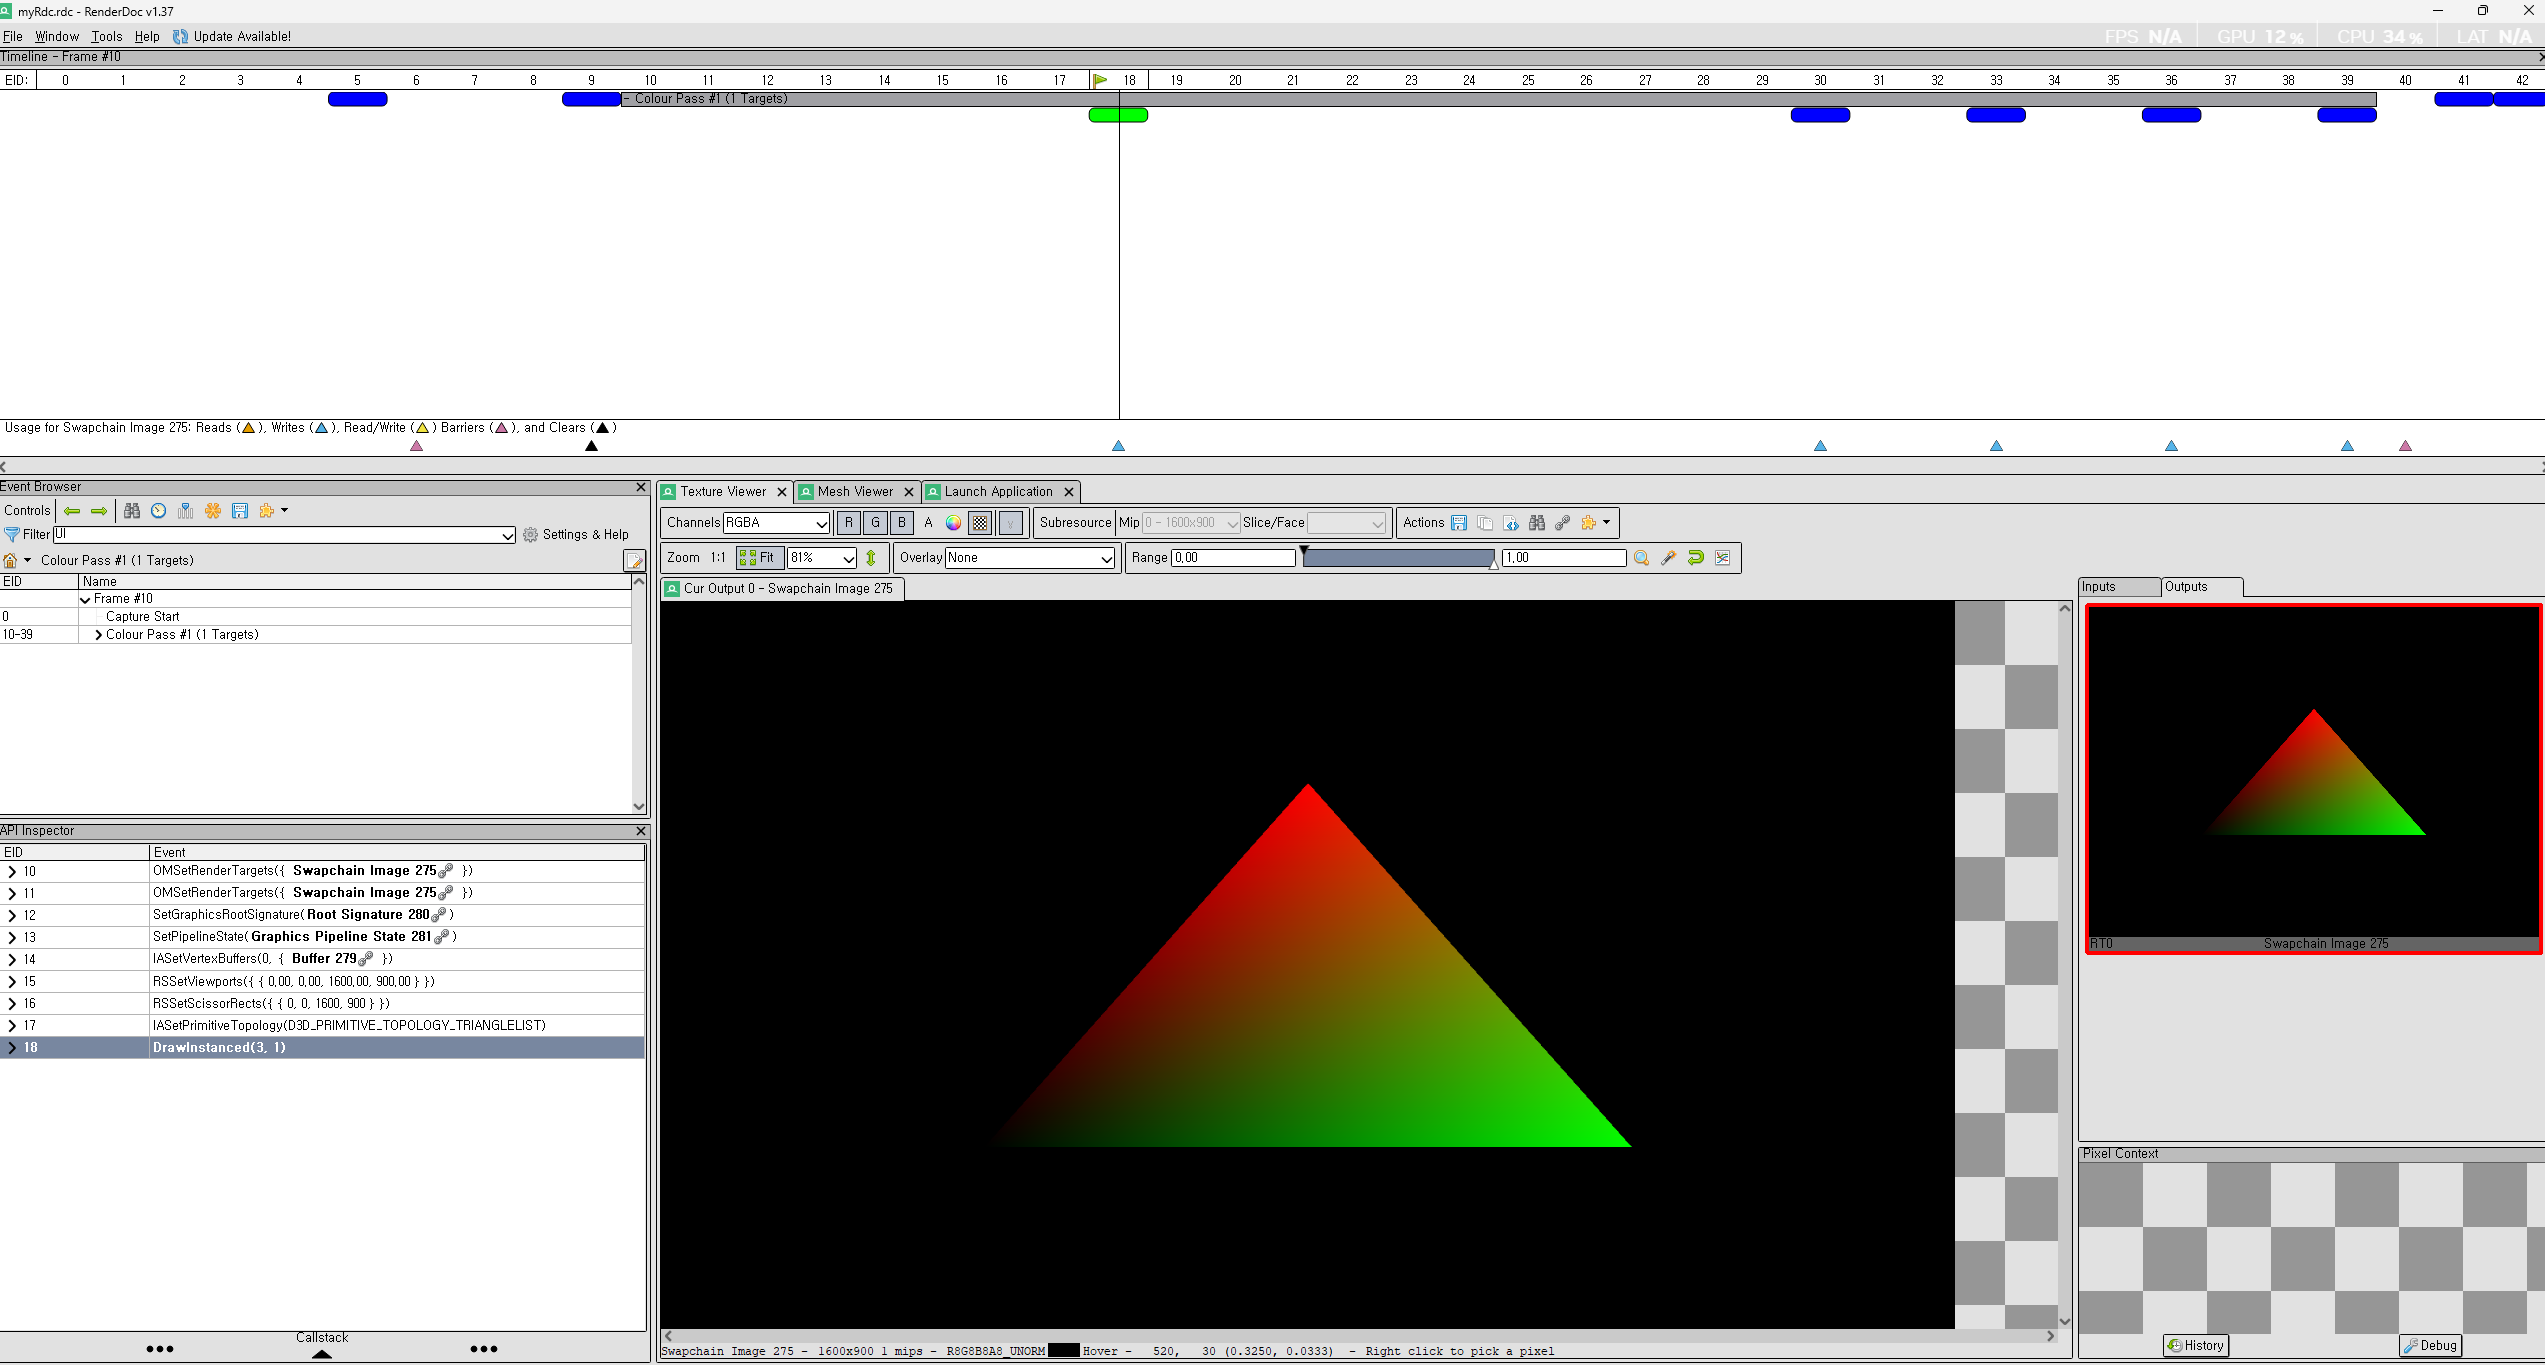The image size is (2545, 1365).
Task: Reset range with the green return arrow icon
Action: coord(1695,558)
